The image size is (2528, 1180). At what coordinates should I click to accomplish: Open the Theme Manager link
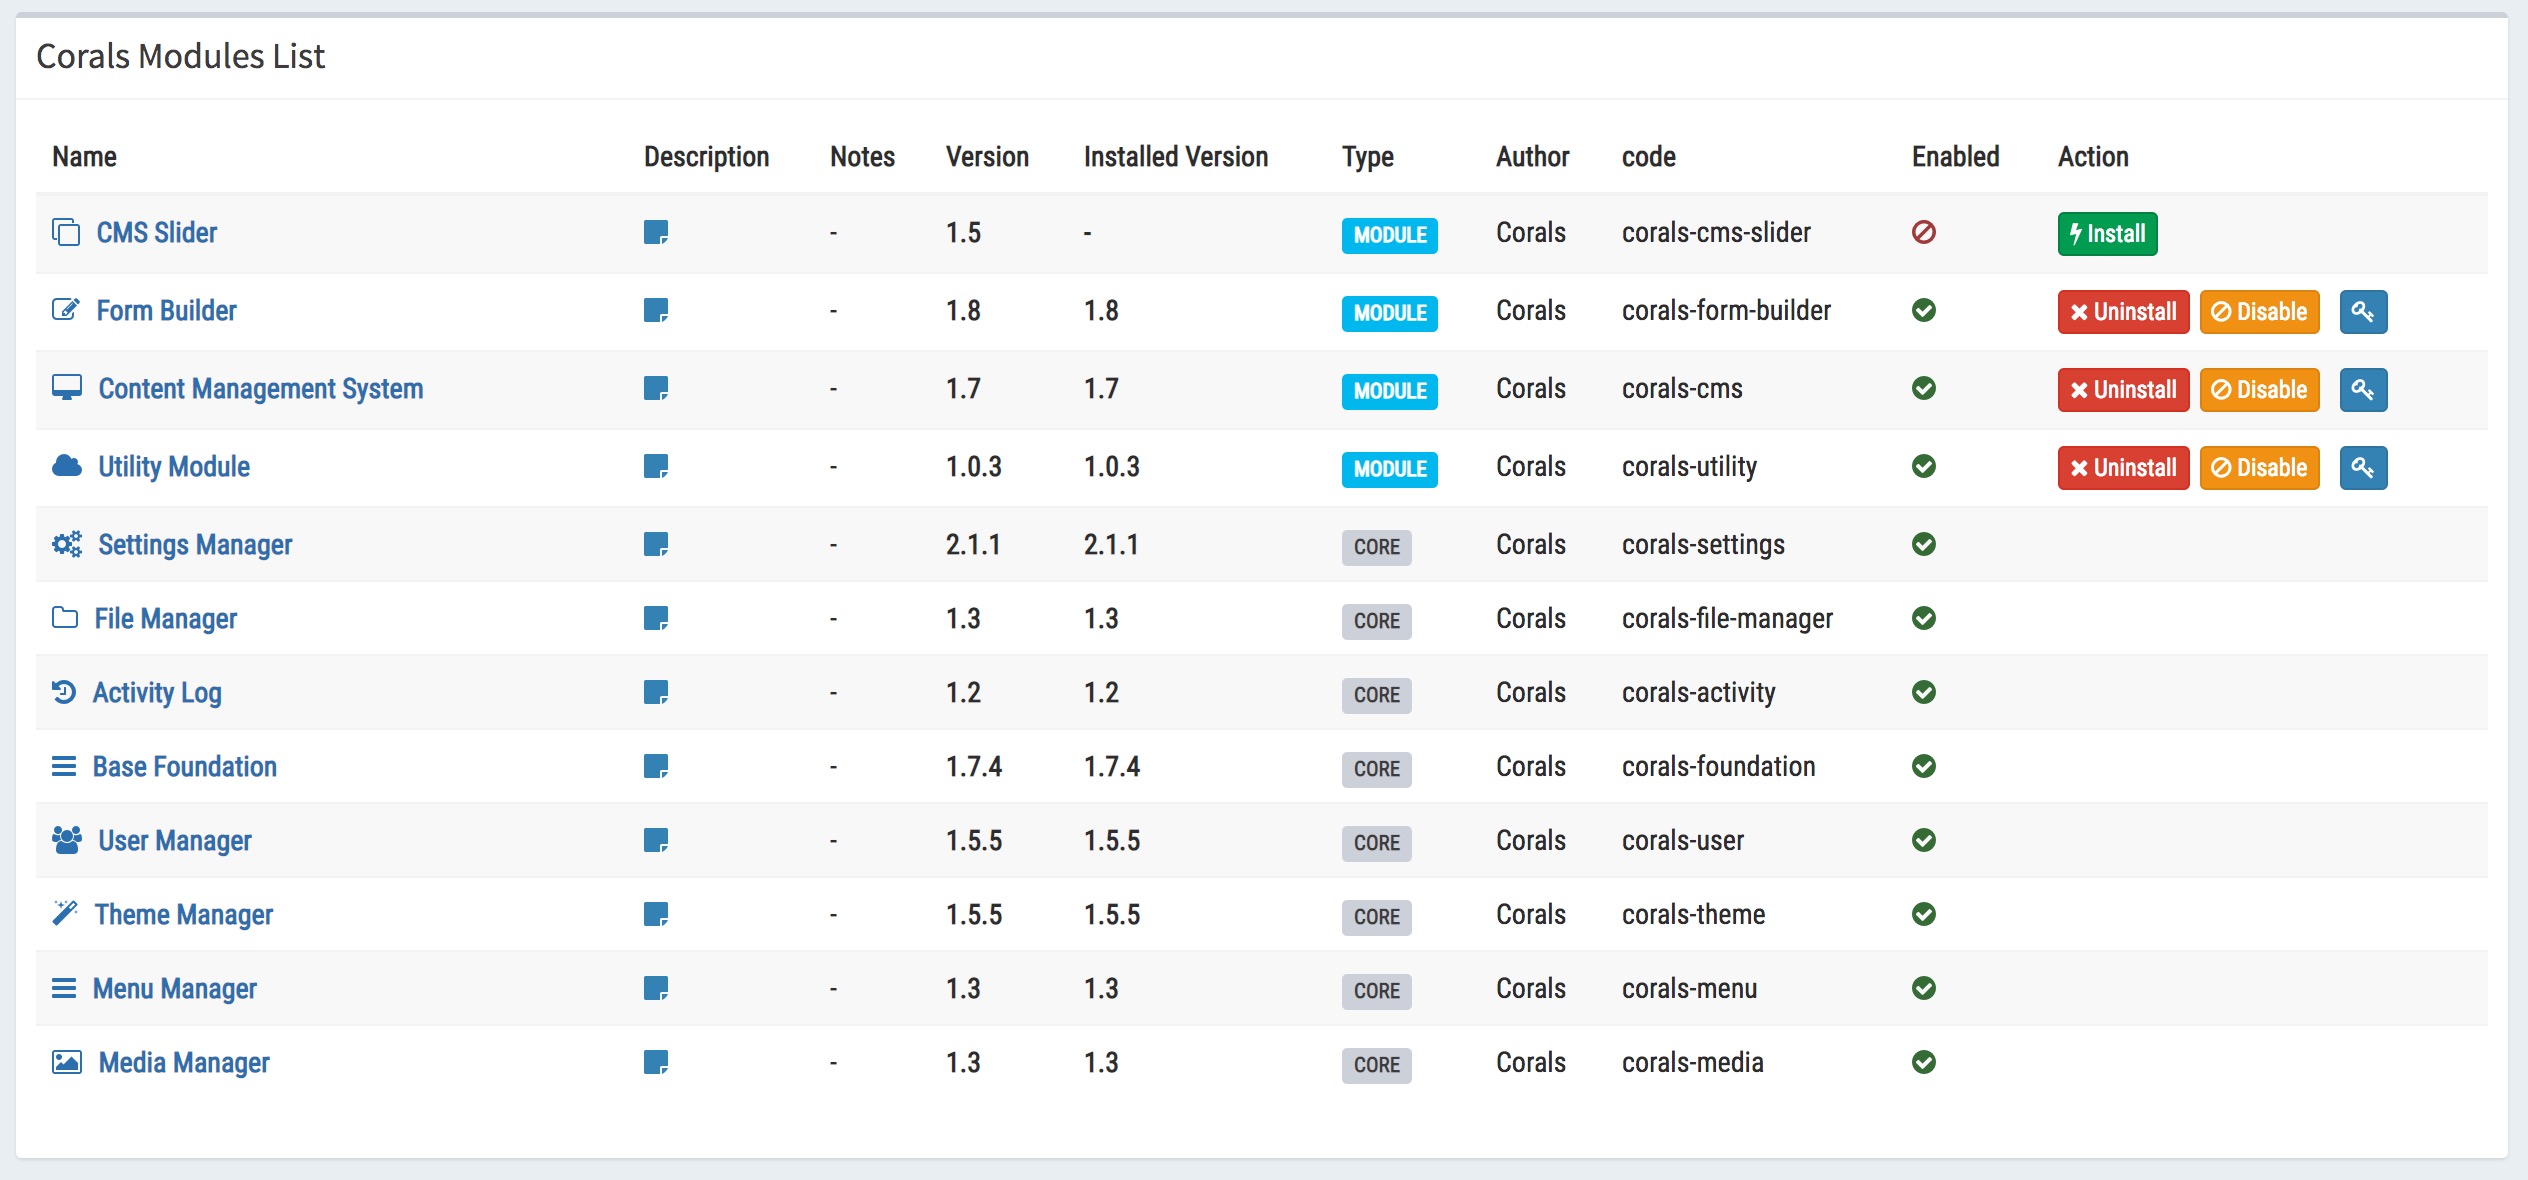(184, 915)
